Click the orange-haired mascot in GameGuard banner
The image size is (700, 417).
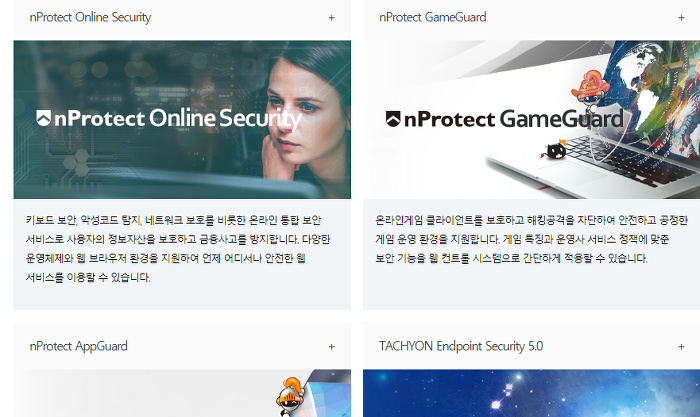pyautogui.click(x=590, y=91)
